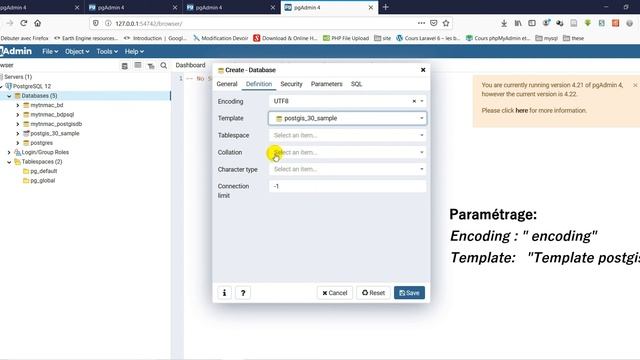Collapse the Tablespaces (2) node
The image size is (640, 360).
(x=9, y=162)
